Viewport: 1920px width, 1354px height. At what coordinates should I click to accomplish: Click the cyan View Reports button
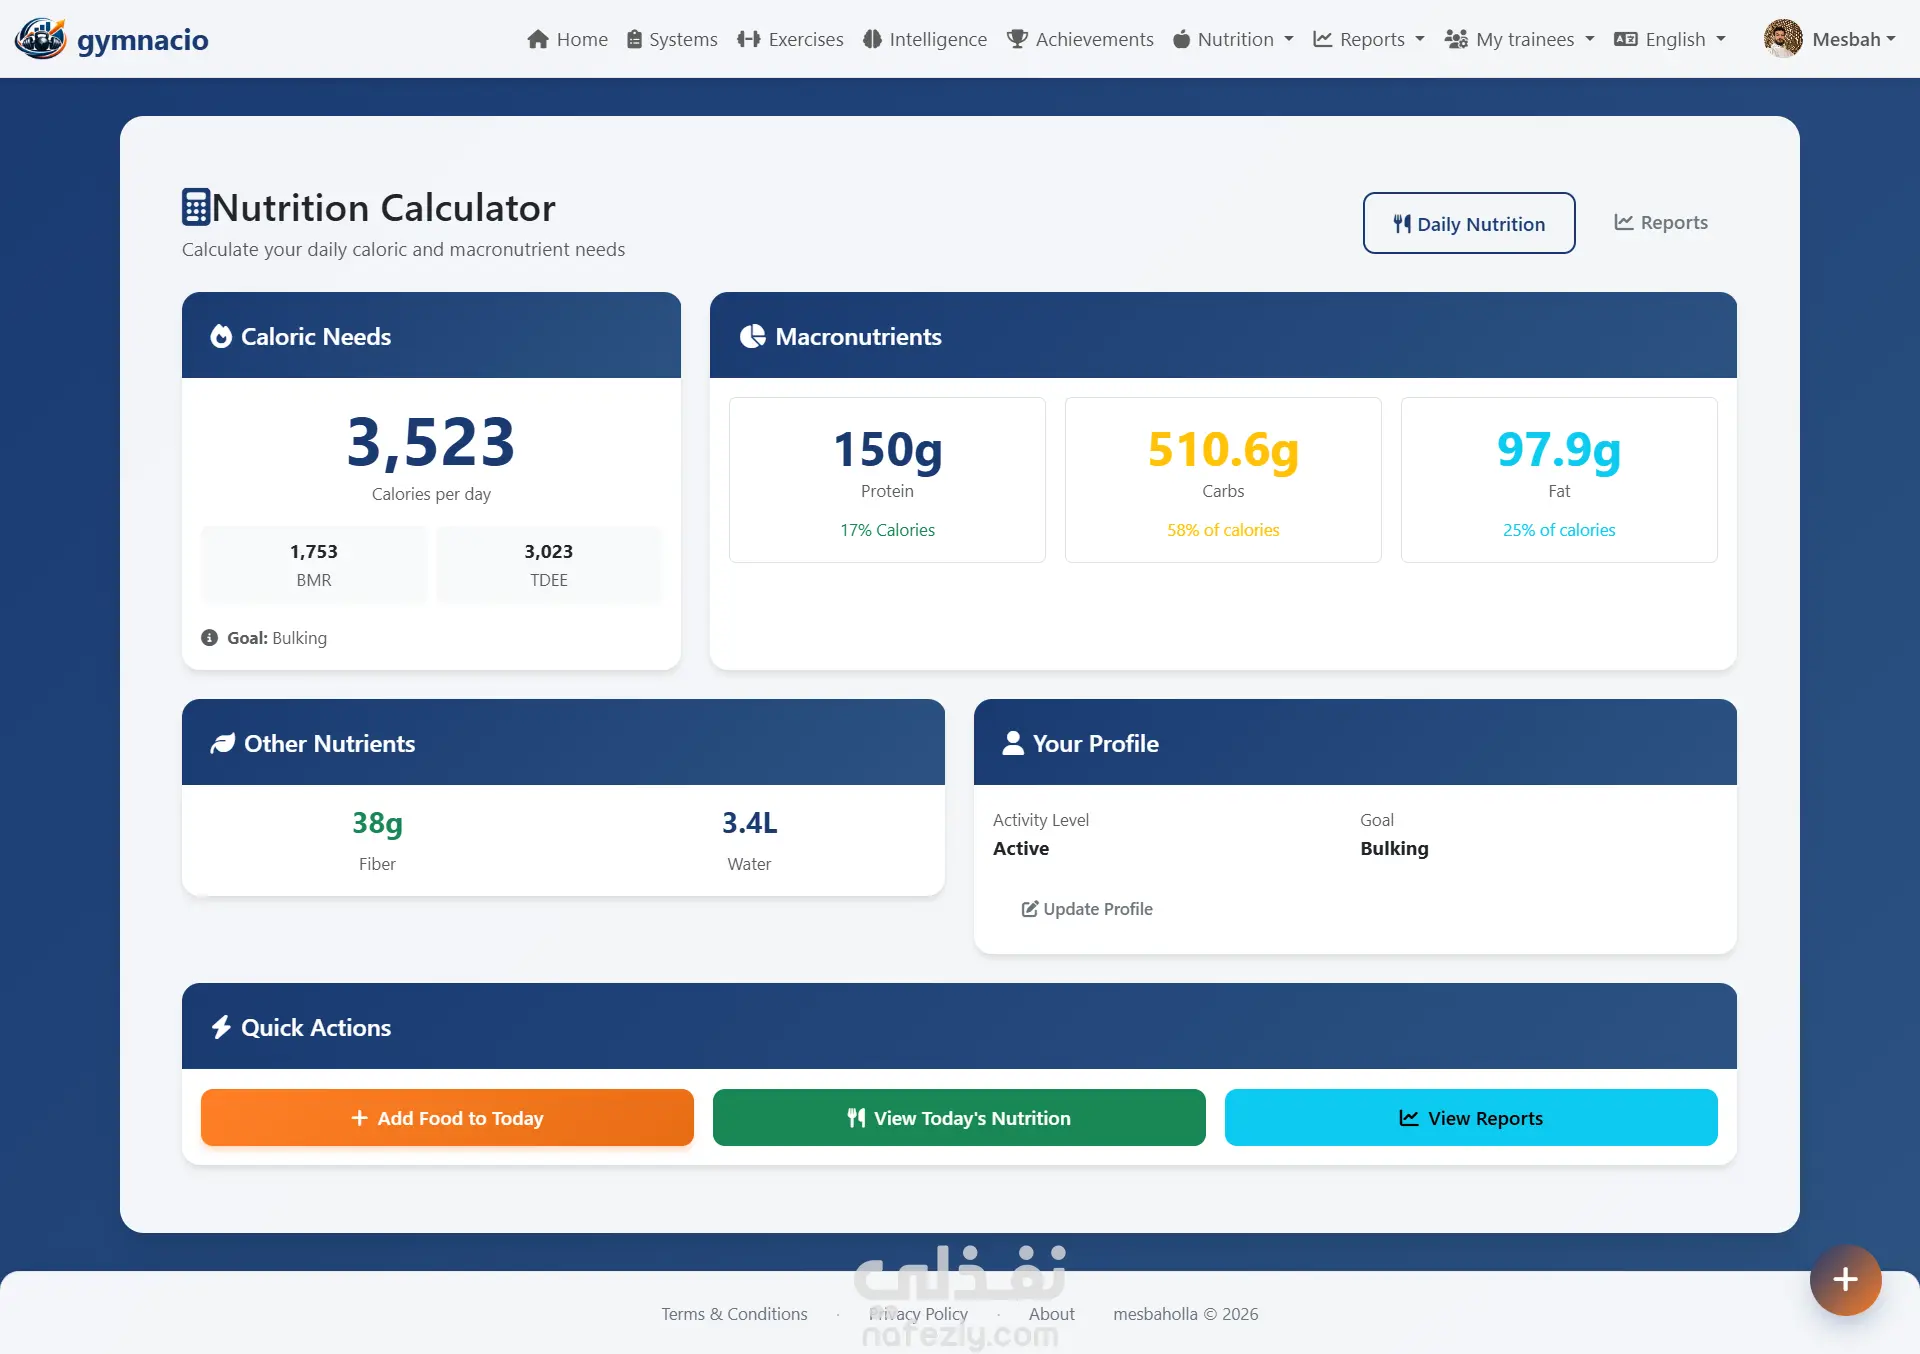coord(1471,1117)
